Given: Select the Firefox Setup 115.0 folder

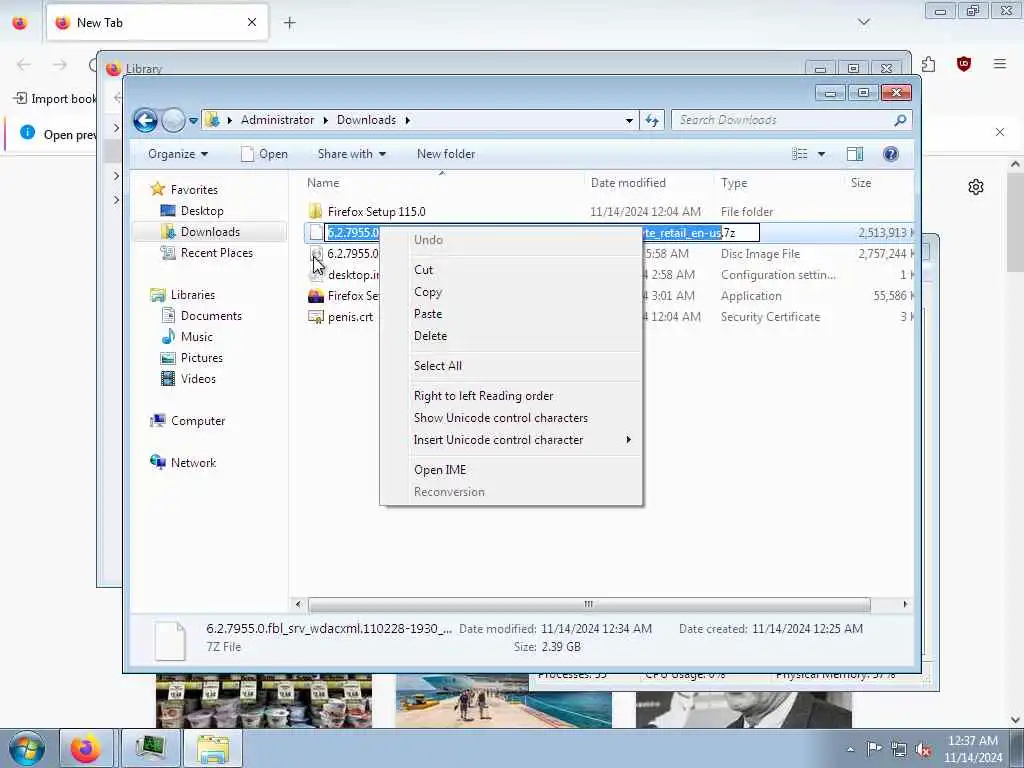Looking at the screenshot, I should point(376,212).
